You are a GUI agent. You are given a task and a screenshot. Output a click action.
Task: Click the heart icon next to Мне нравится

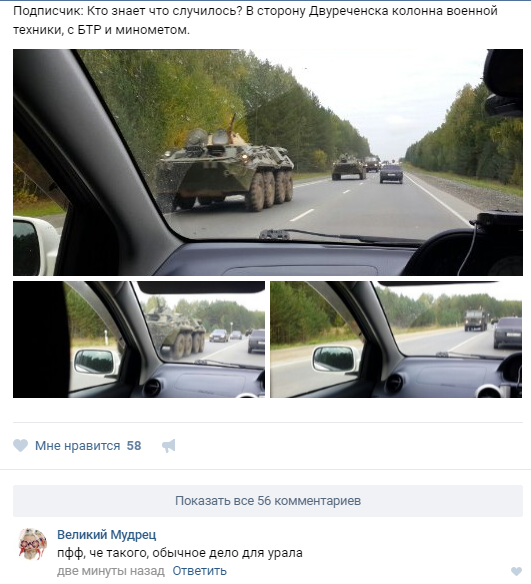tap(20, 445)
